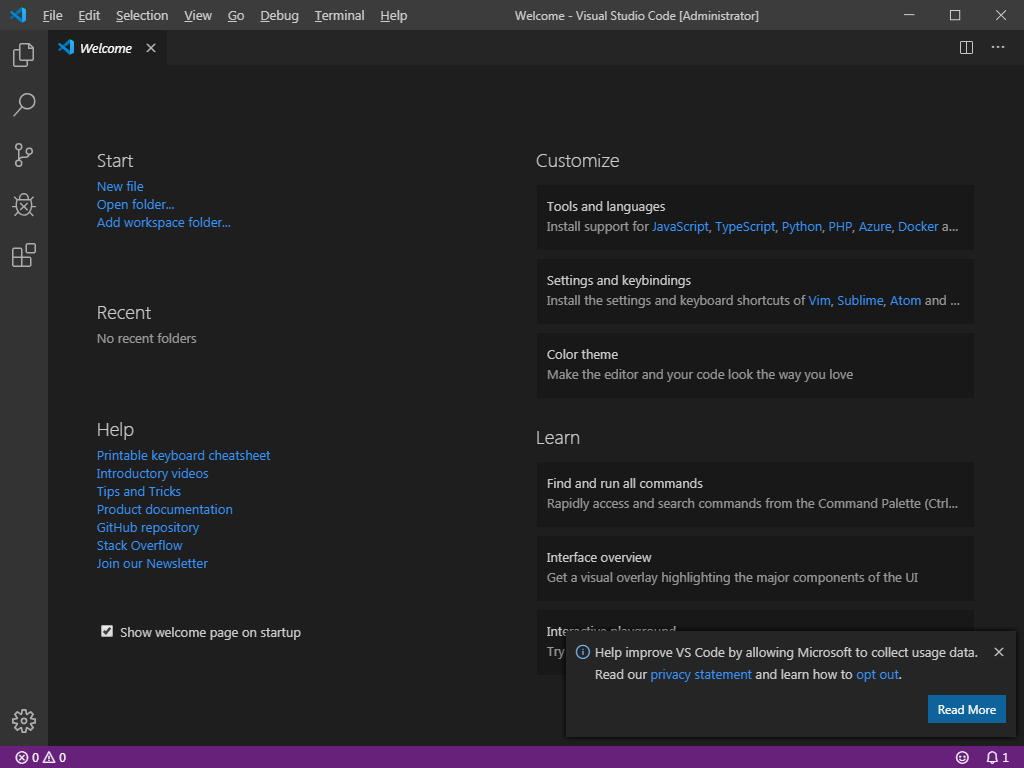Screen dimensions: 1024x768
Task: Open the Help menu
Action: coord(394,15)
